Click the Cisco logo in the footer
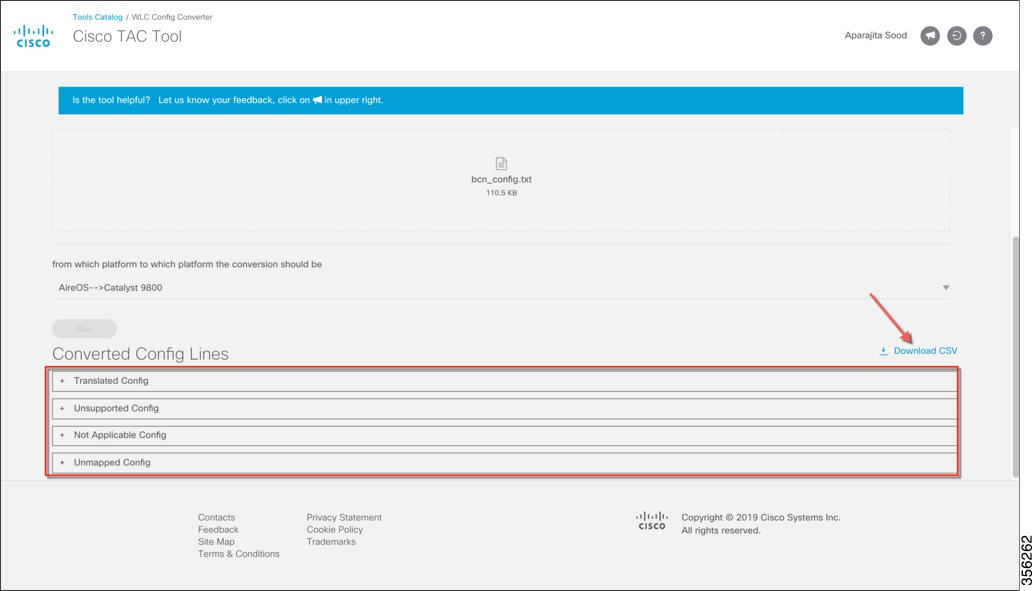The height and width of the screenshot is (591, 1035). 651,520
